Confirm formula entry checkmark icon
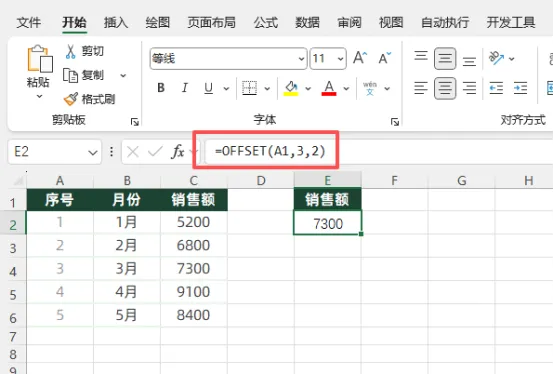The width and height of the screenshot is (554, 374). tap(155, 152)
